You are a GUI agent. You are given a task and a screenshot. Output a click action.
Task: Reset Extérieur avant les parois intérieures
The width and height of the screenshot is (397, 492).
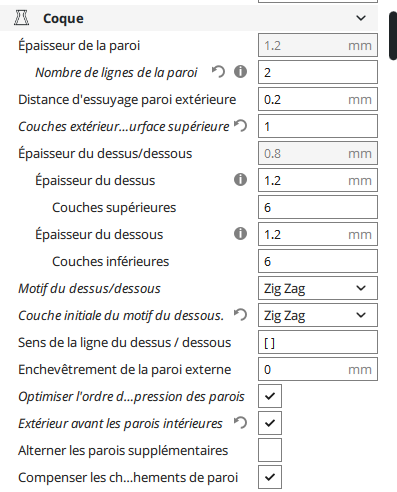coord(240,423)
